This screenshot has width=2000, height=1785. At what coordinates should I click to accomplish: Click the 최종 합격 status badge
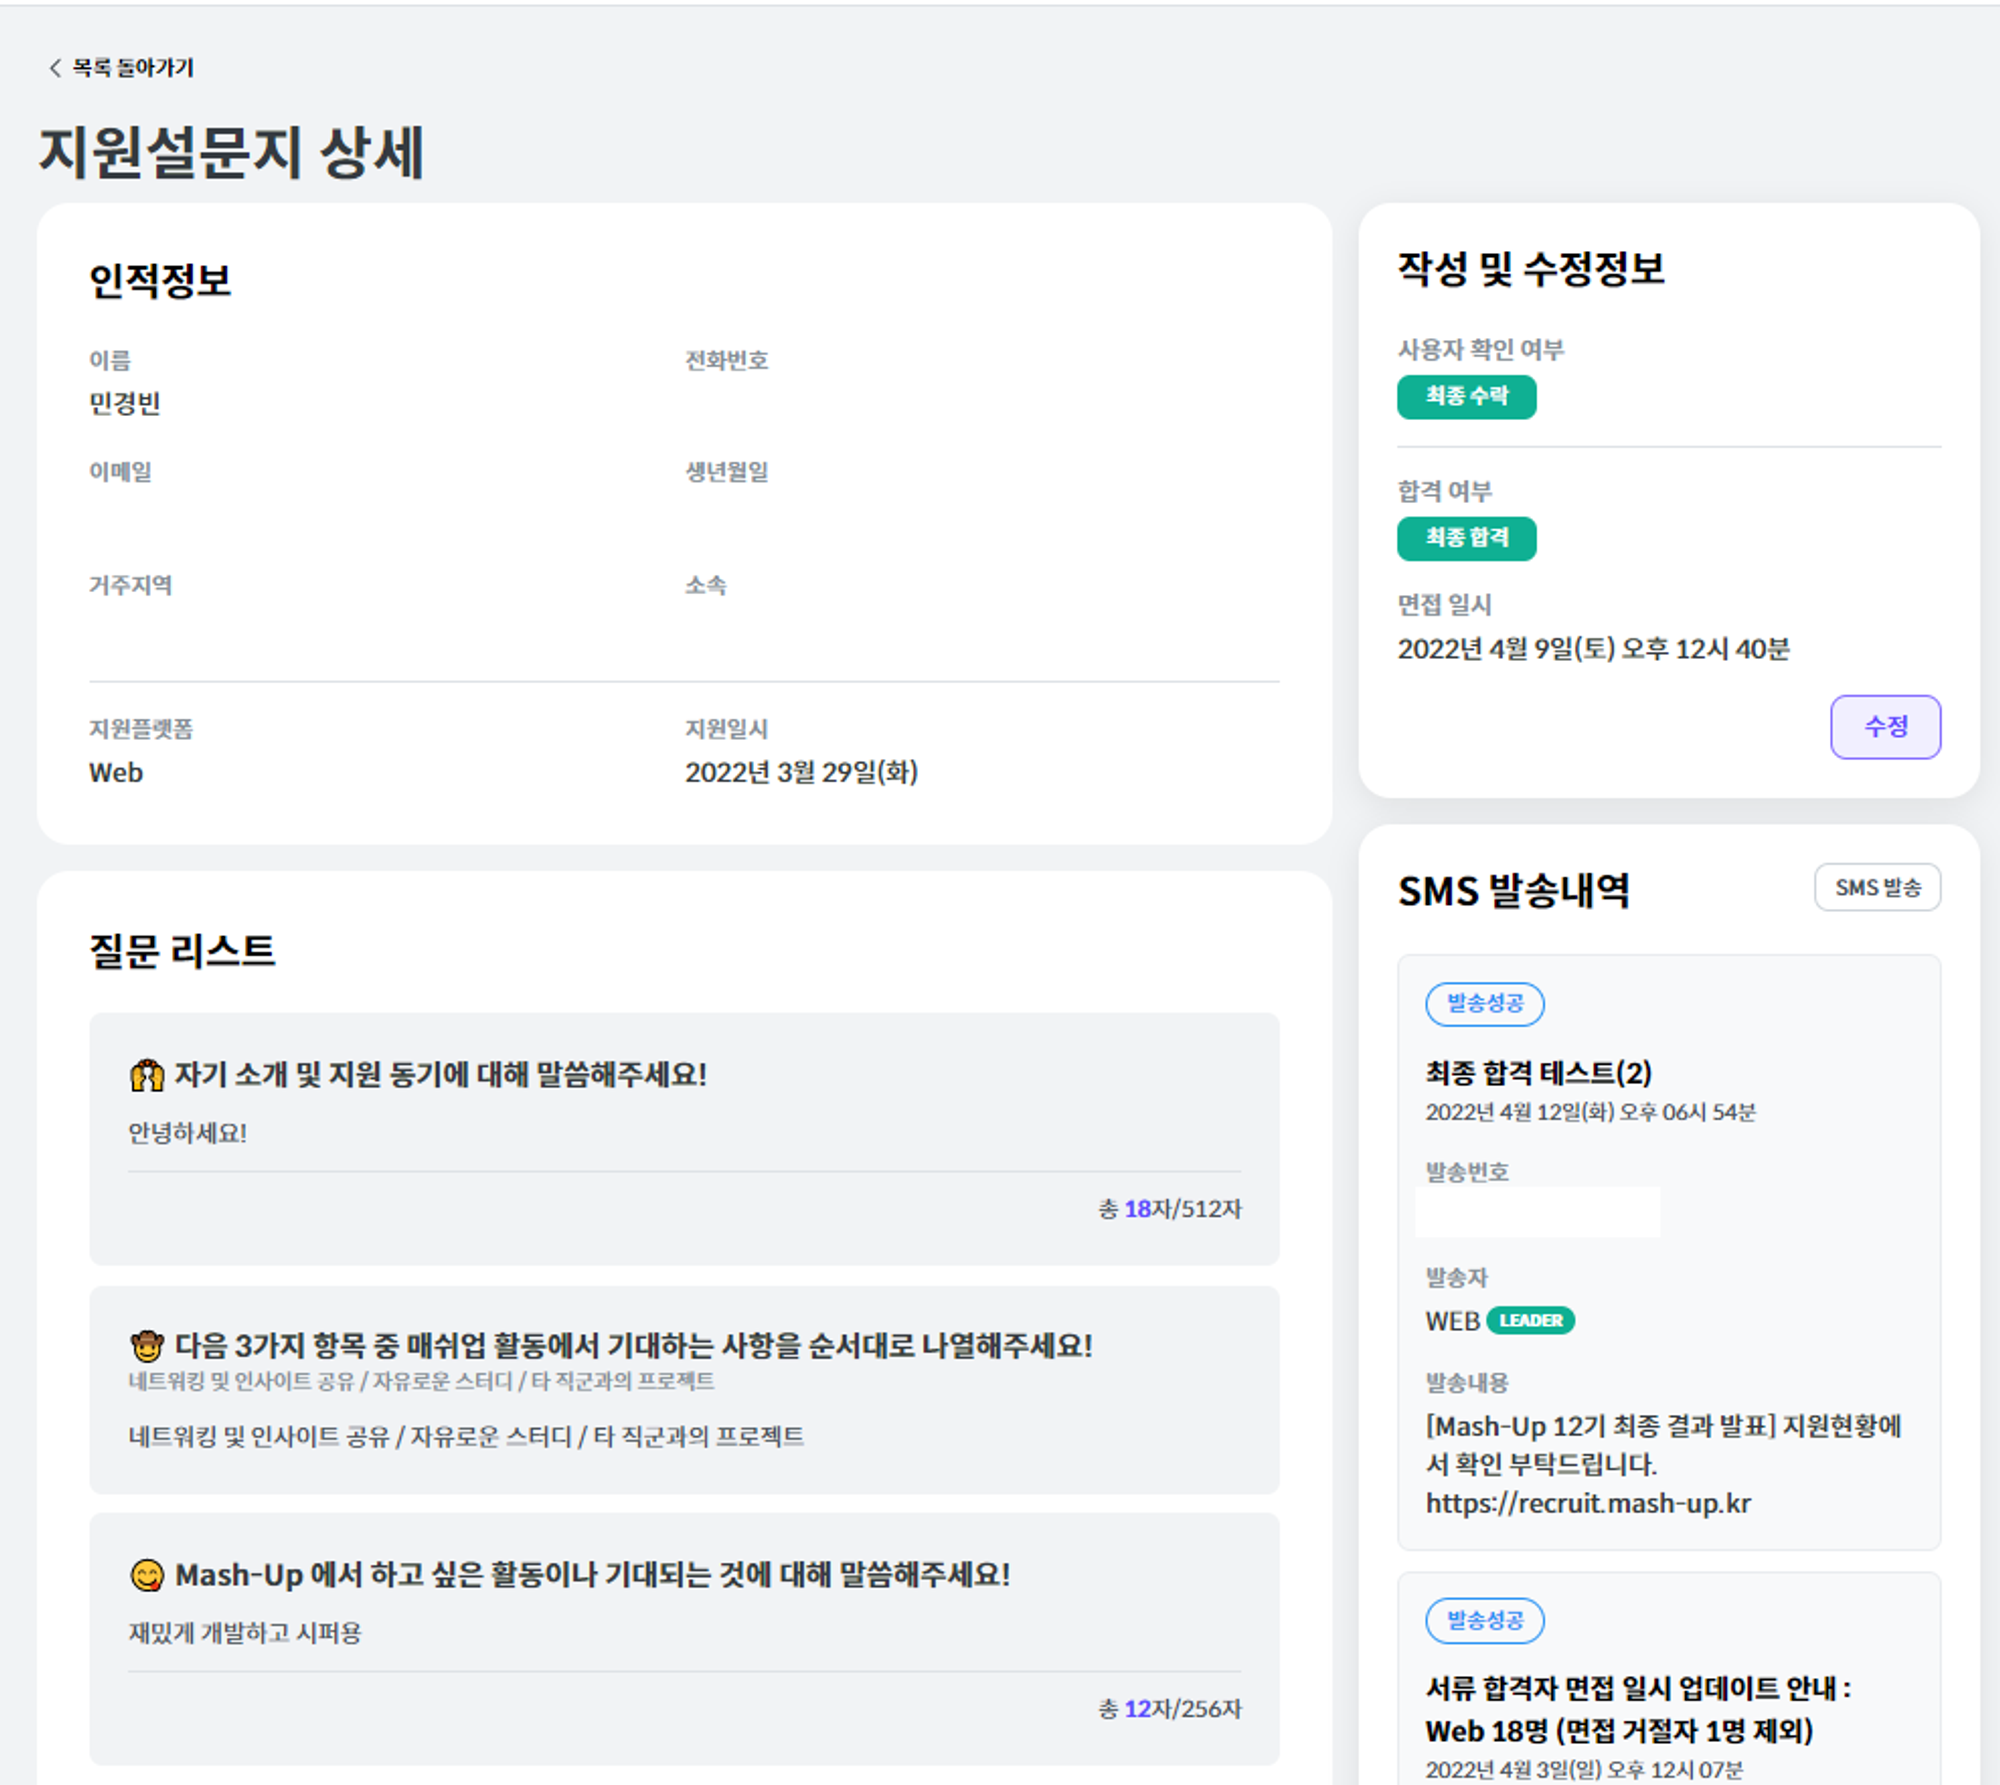point(1465,539)
